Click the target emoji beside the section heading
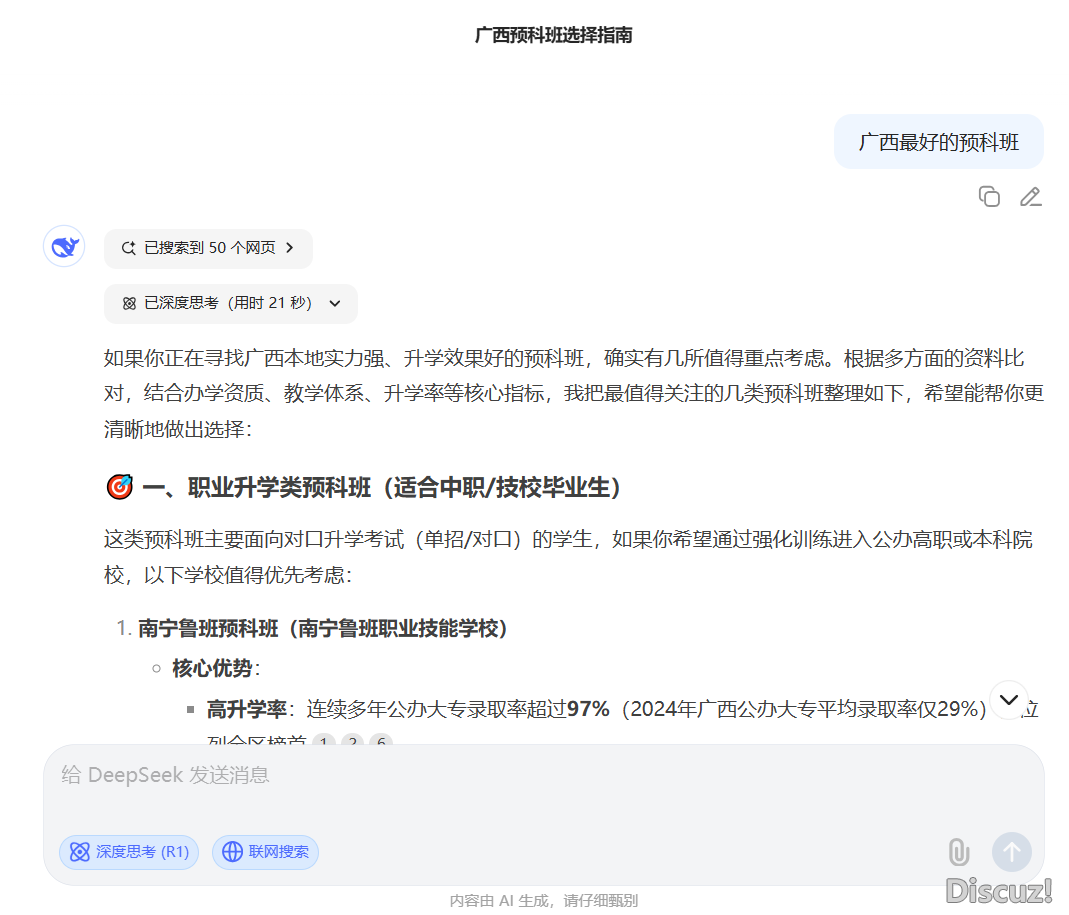 click(119, 487)
